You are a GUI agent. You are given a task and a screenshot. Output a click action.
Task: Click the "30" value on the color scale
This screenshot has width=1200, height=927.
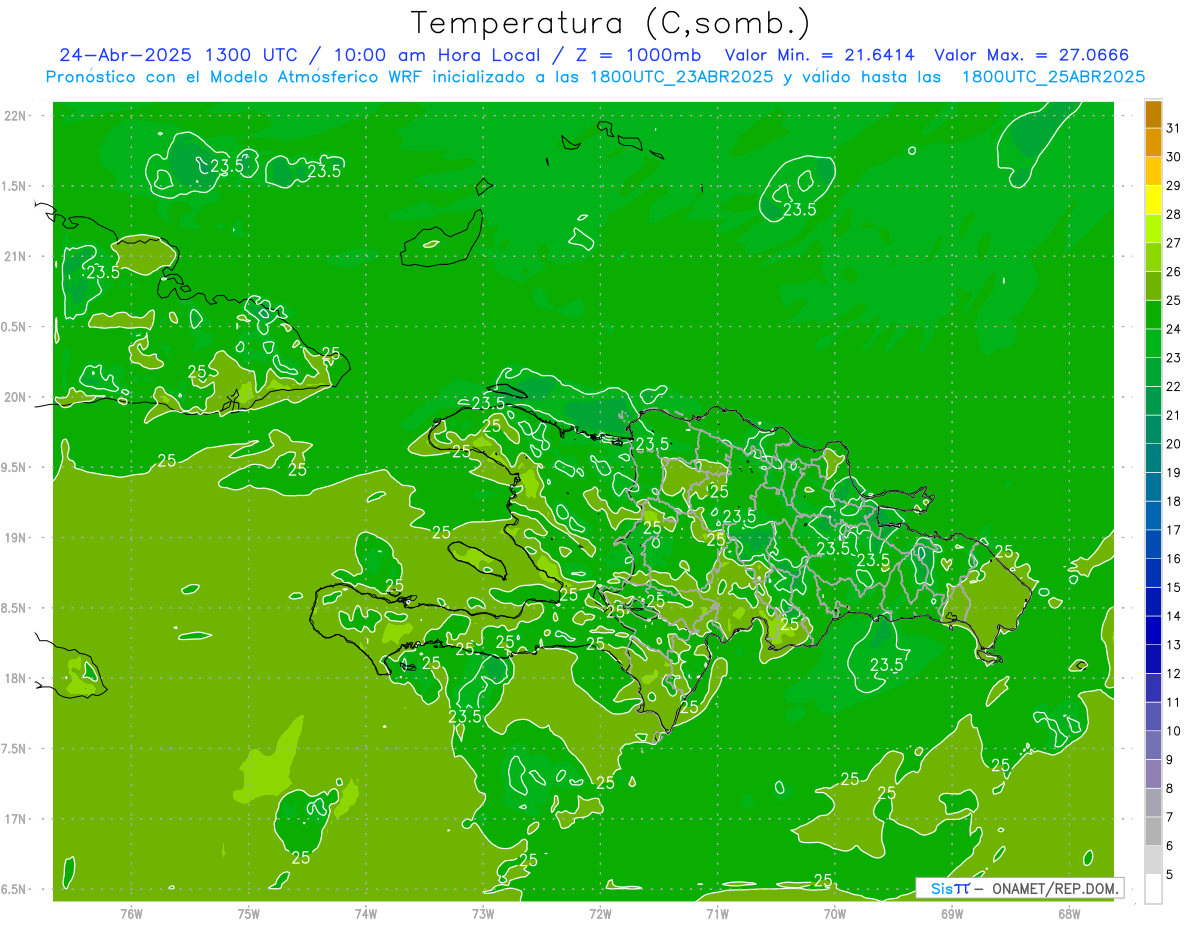click(1174, 157)
